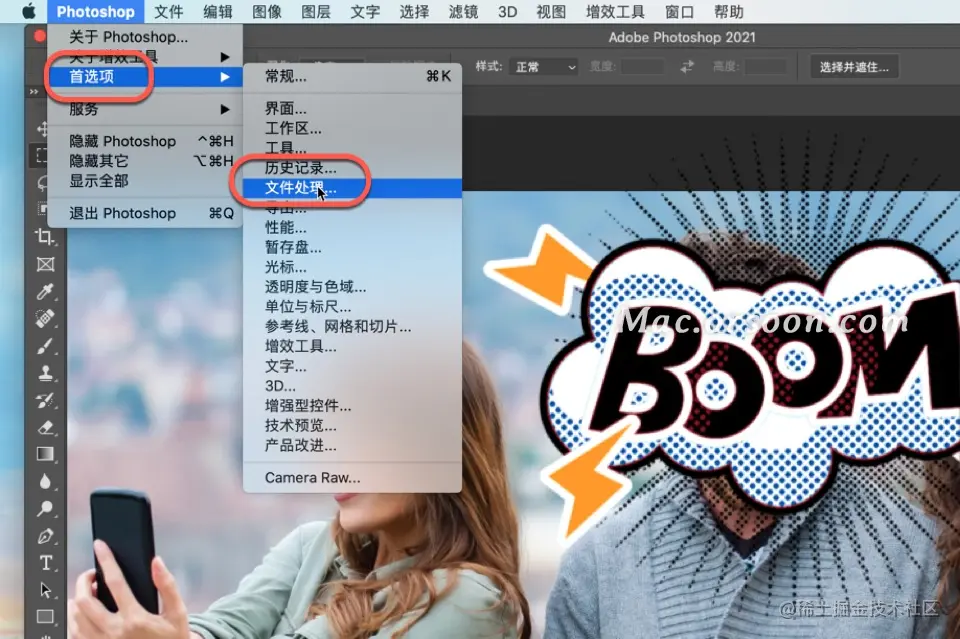Select the History Brush tool

45,400
